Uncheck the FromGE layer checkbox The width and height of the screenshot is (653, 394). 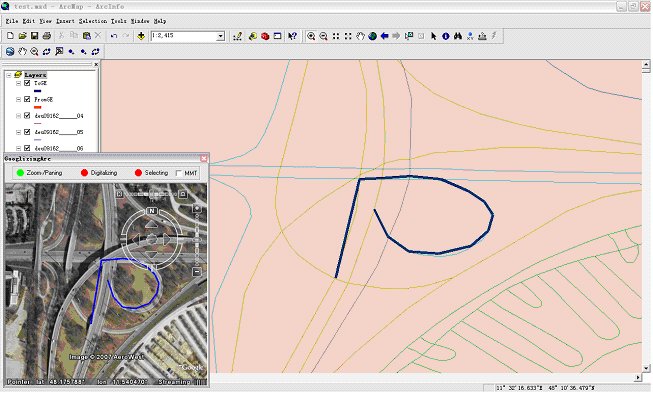(x=27, y=99)
